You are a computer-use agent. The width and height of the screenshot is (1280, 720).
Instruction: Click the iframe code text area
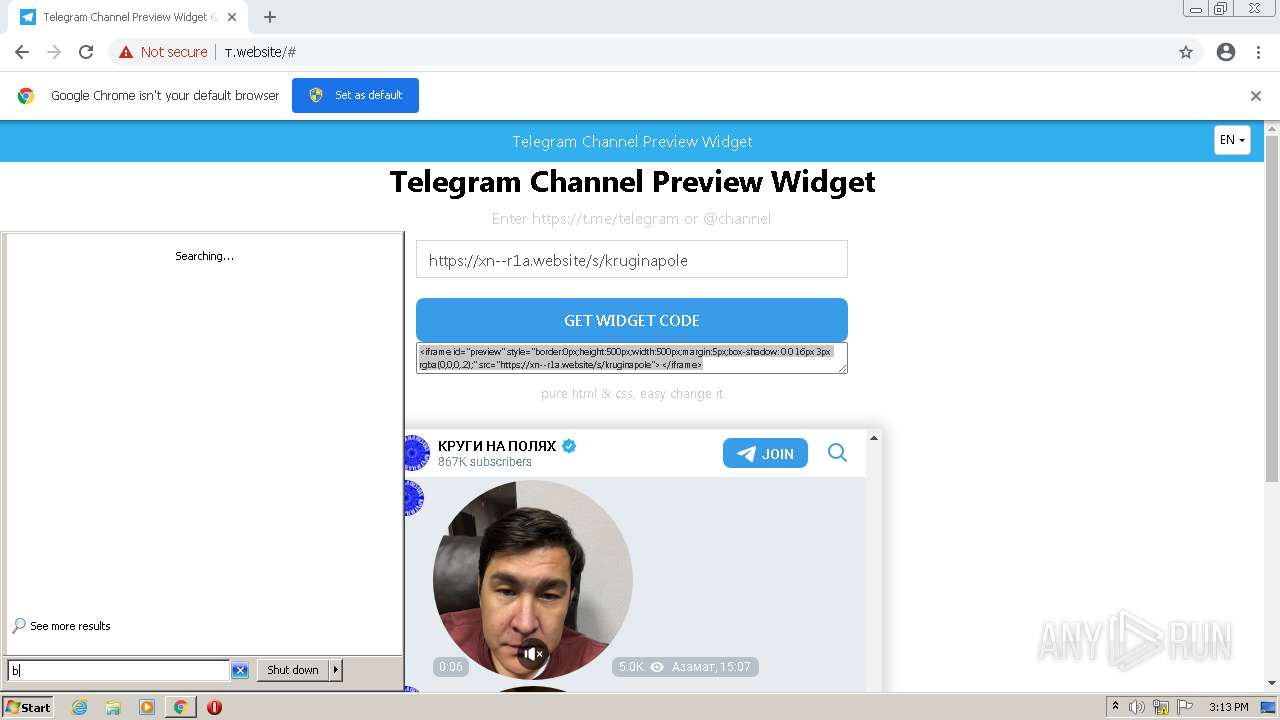coord(632,358)
